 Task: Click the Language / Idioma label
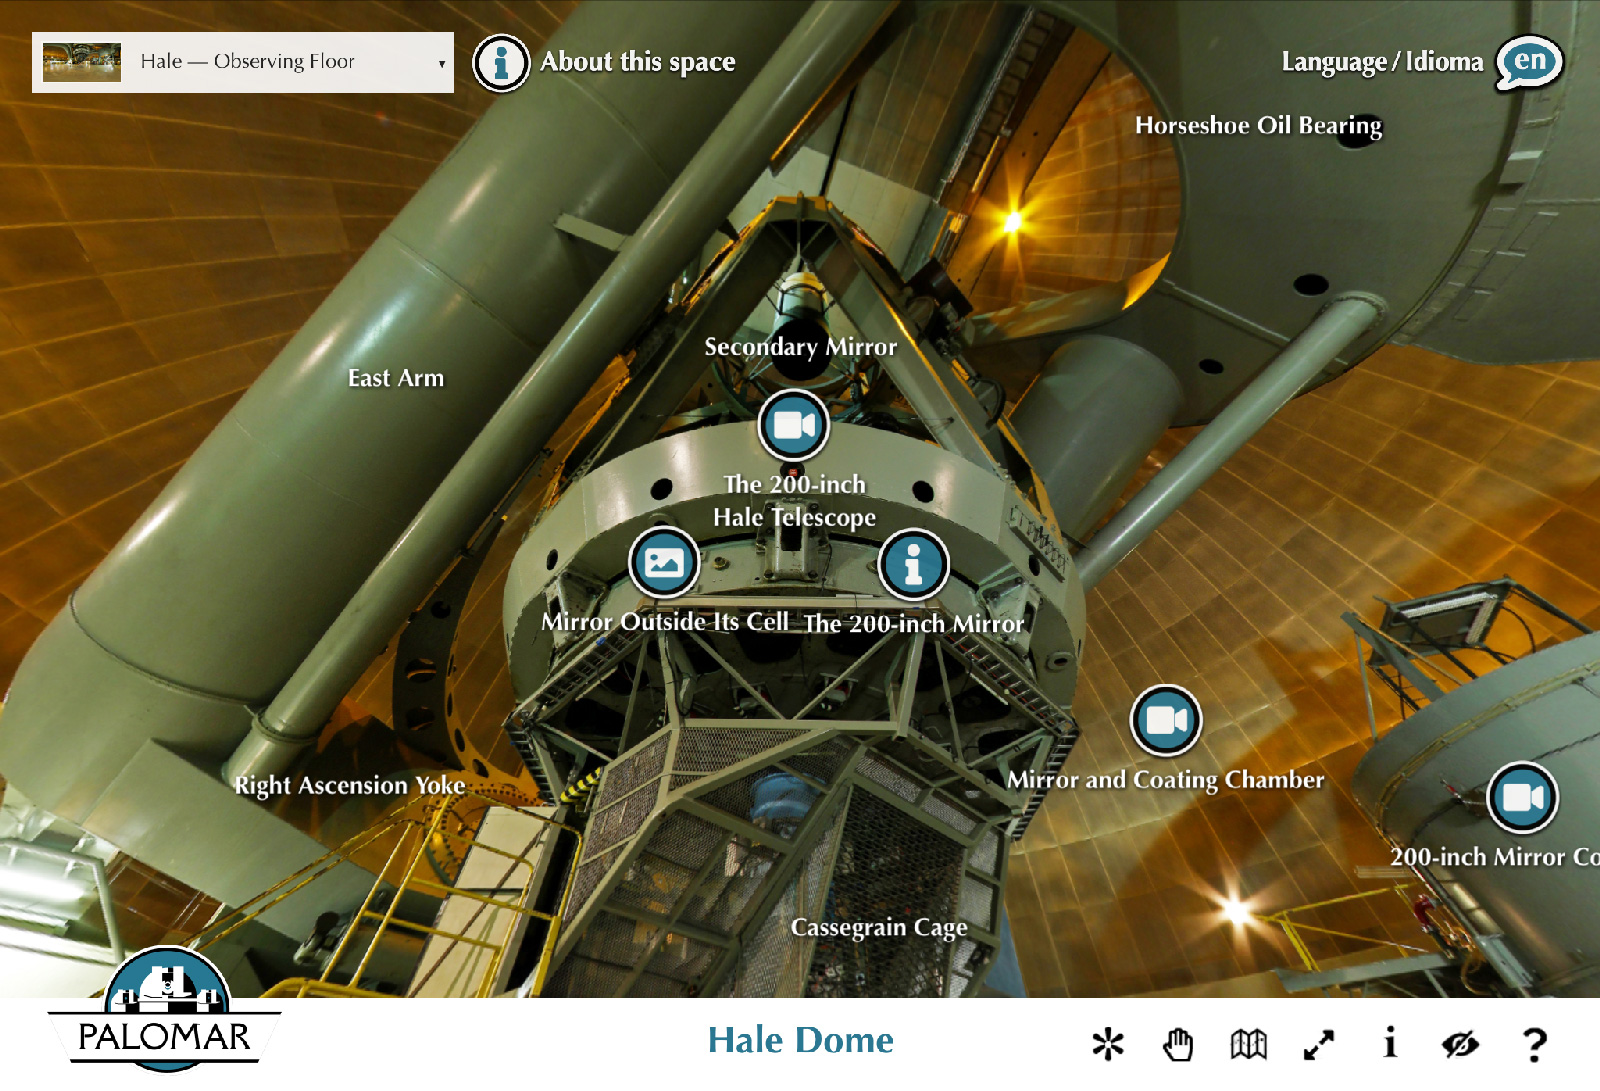point(1382,62)
